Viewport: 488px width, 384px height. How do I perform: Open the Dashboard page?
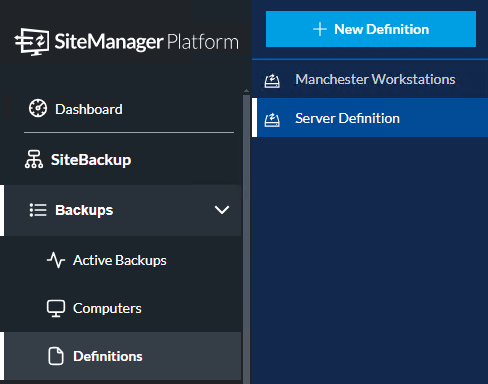[x=89, y=109]
